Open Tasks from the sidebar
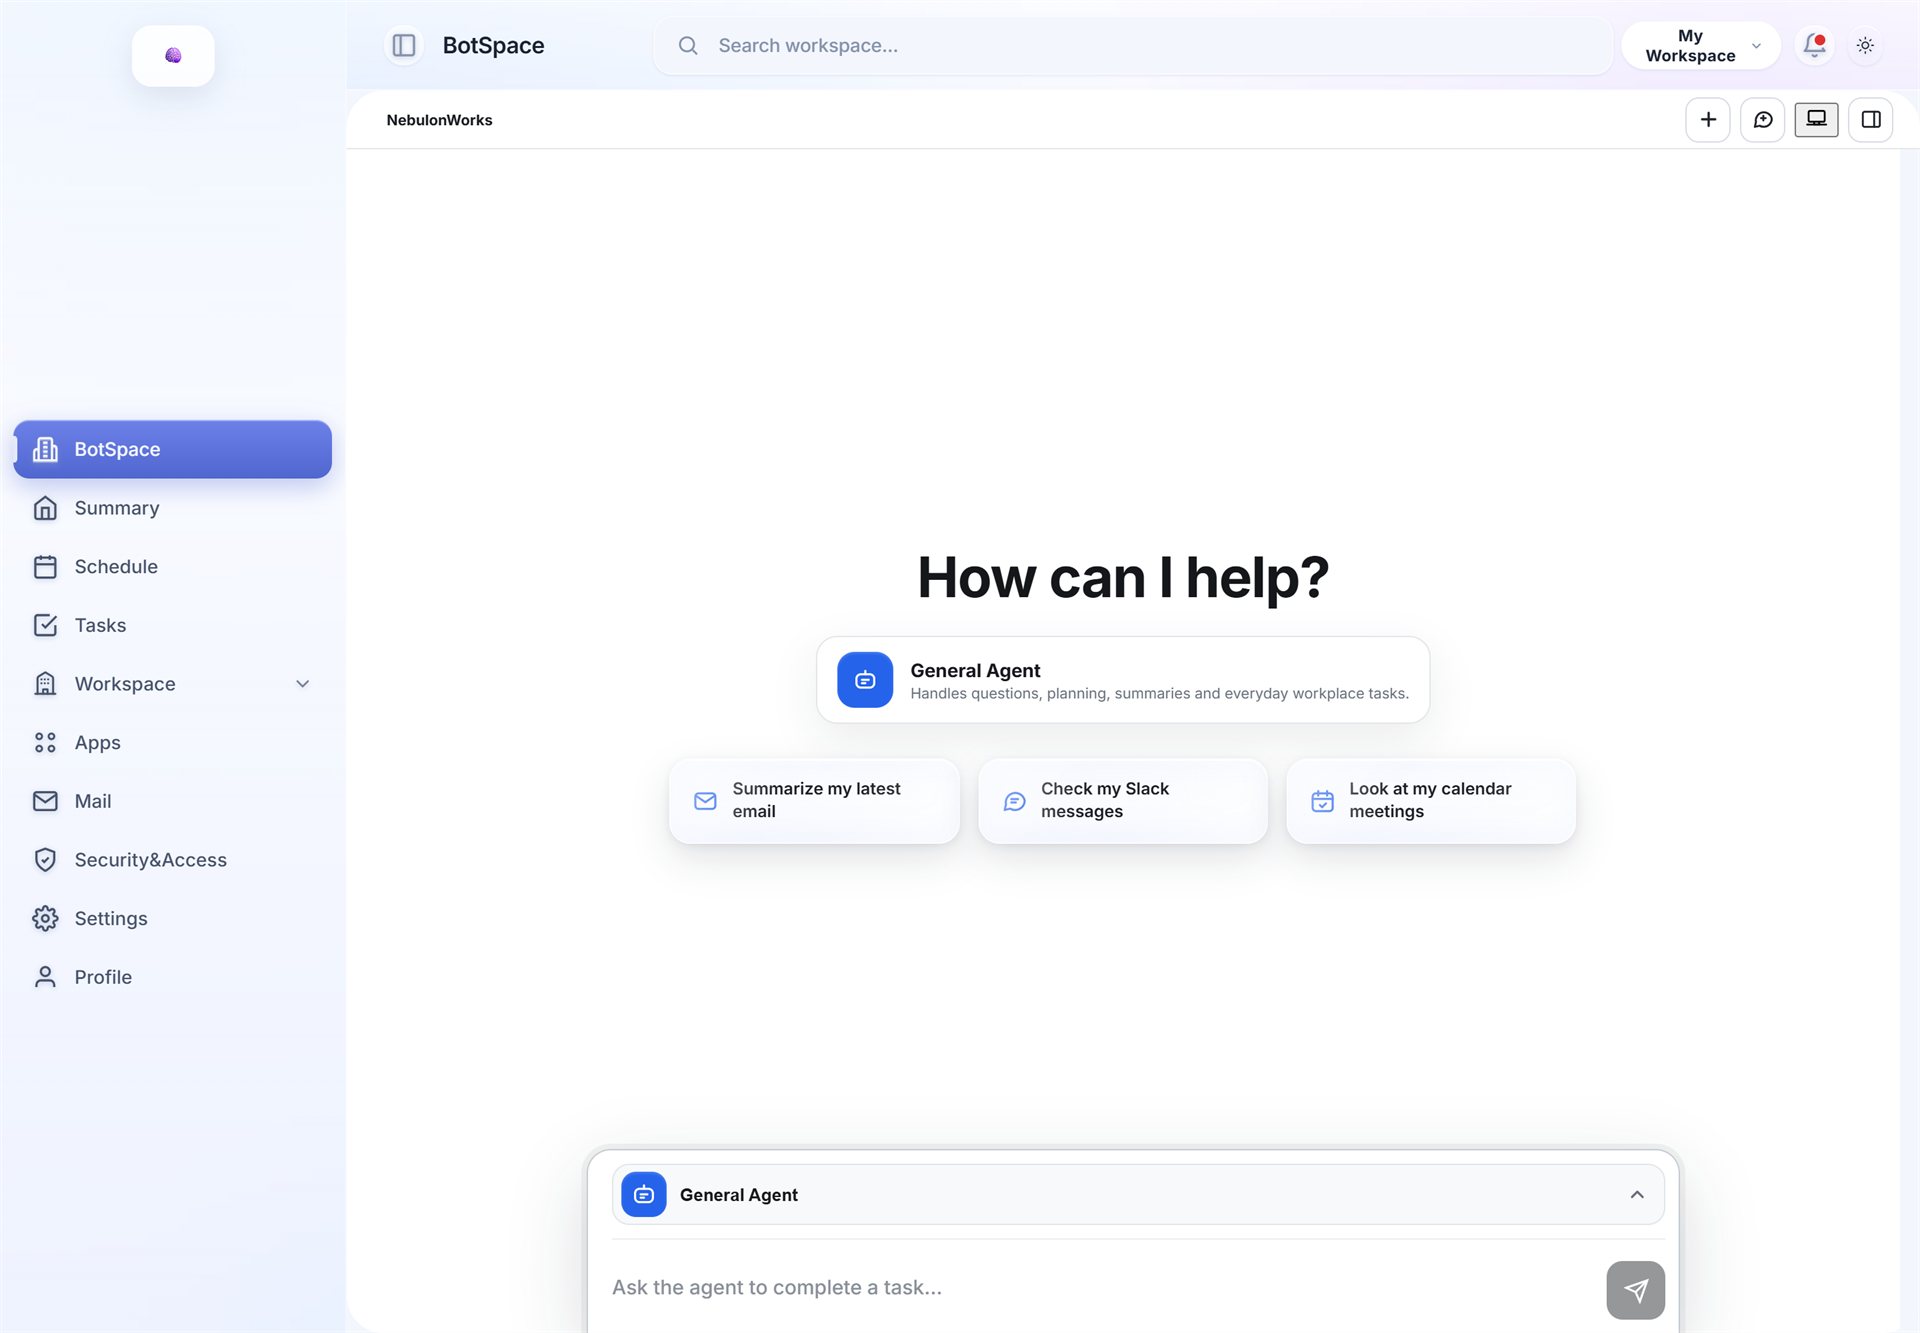This screenshot has width=1920, height=1333. tap(173, 625)
